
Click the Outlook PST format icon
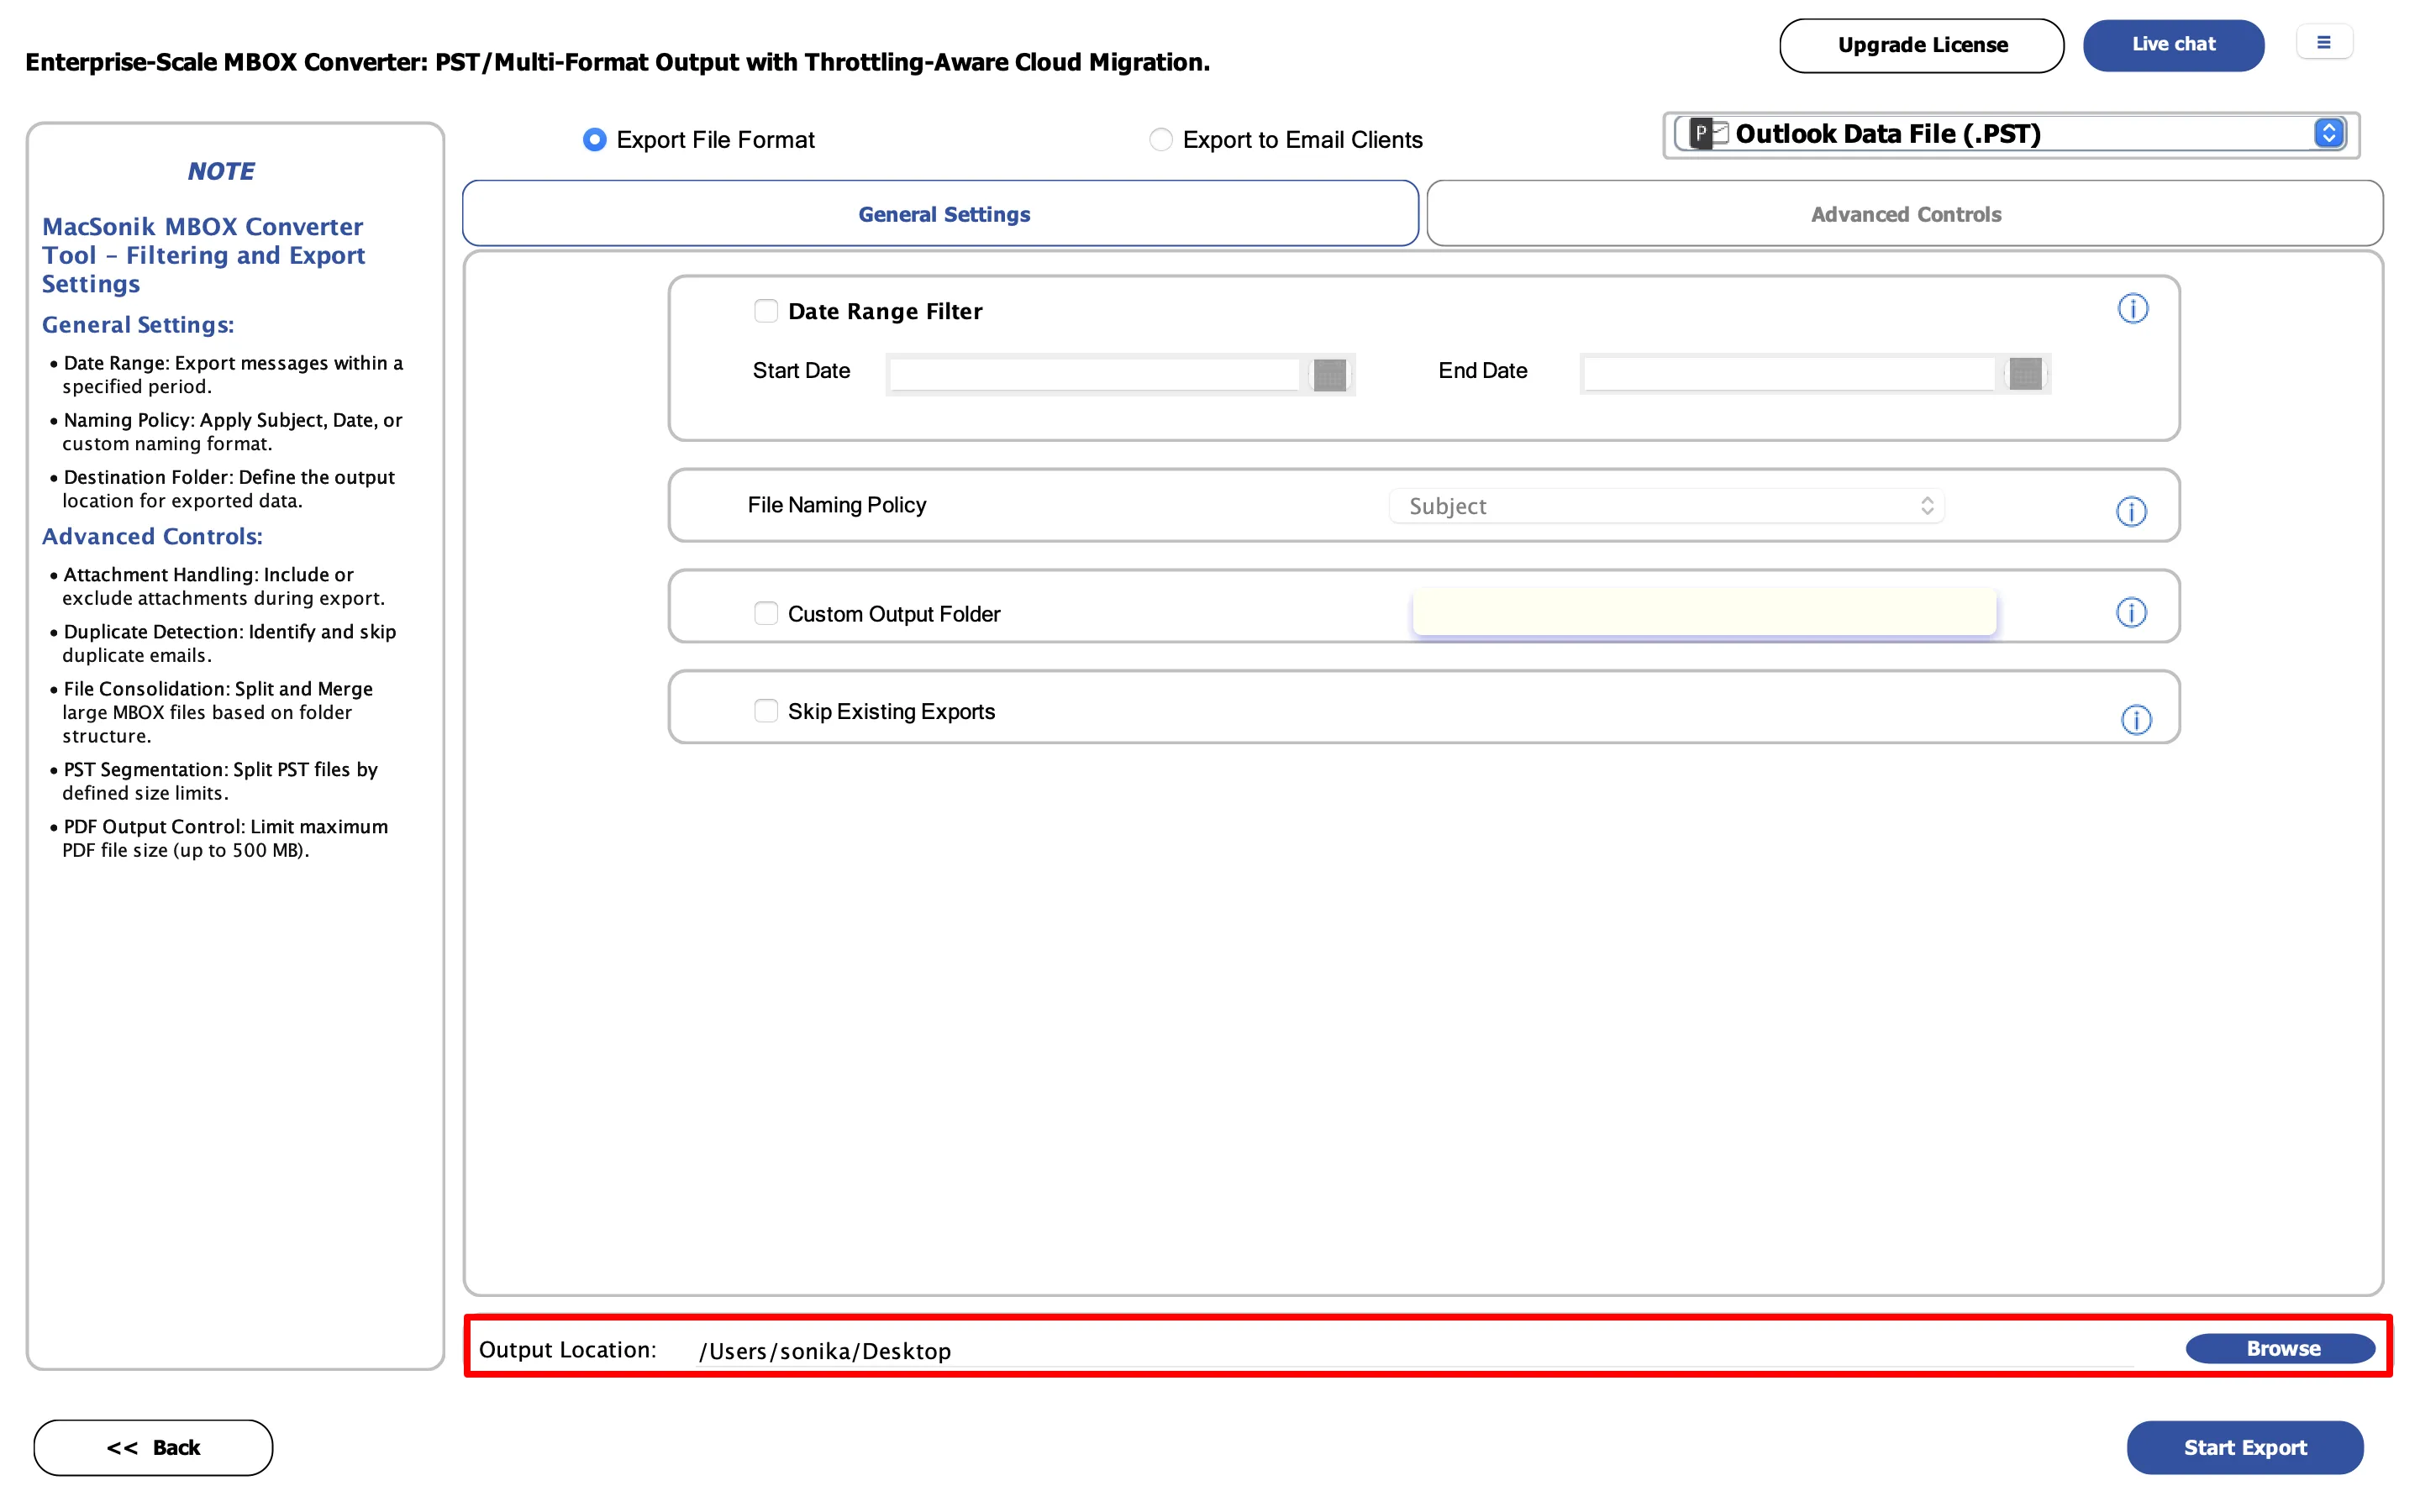(1707, 133)
